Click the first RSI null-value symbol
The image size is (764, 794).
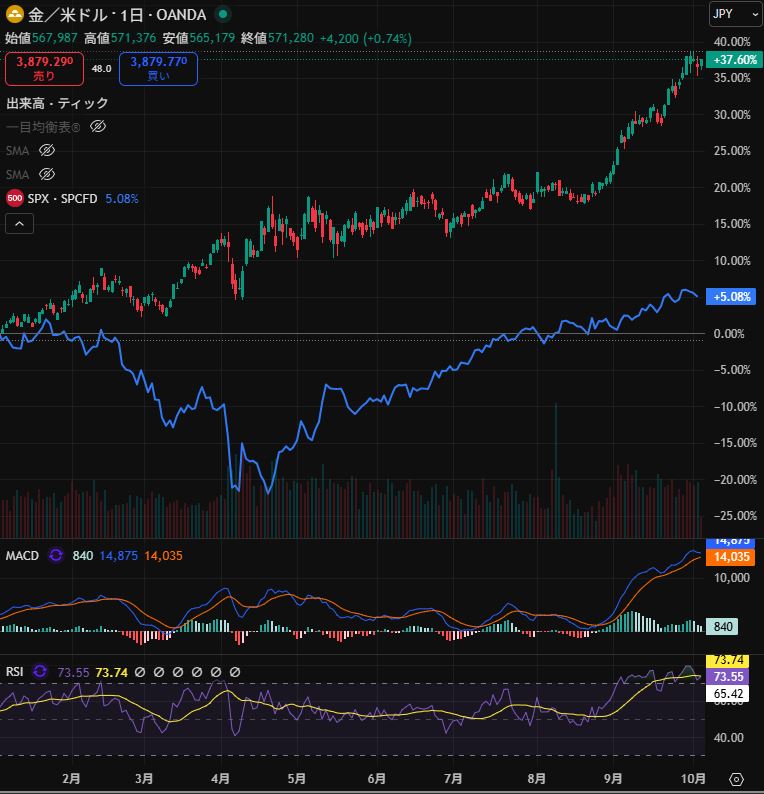116,672
